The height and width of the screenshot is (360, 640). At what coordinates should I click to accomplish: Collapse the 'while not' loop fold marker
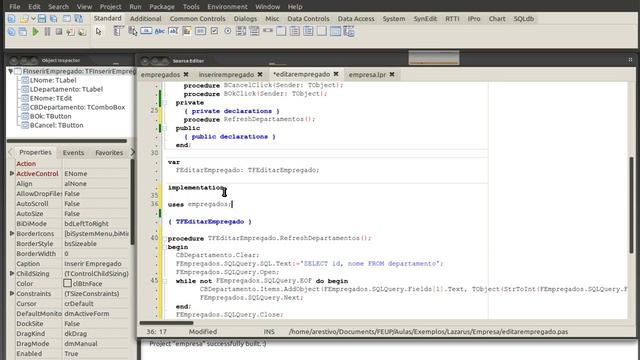tap(165, 281)
